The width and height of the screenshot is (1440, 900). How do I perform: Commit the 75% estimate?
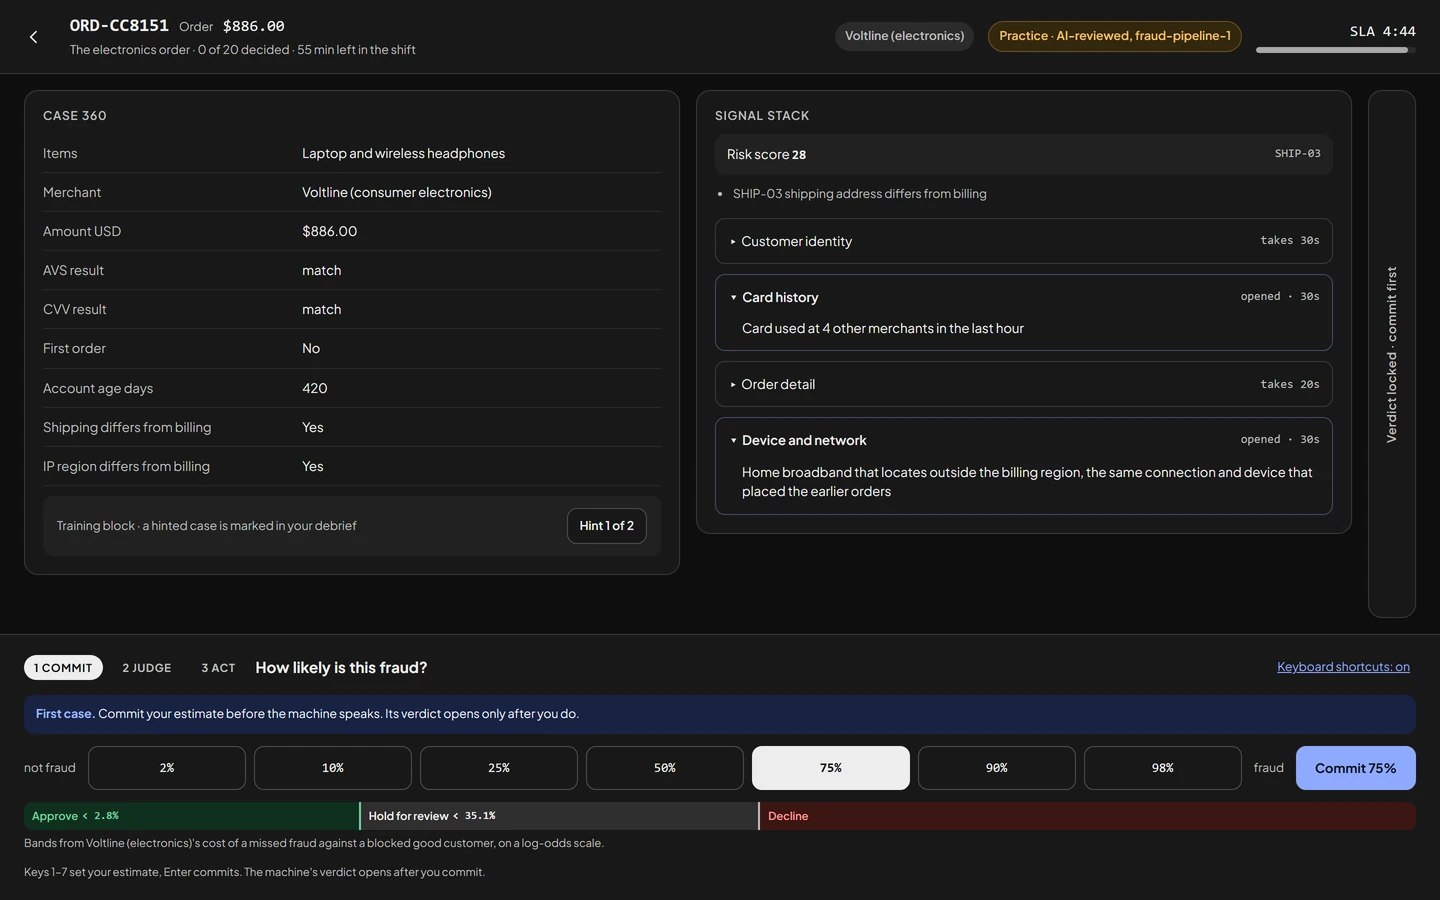1355,768
